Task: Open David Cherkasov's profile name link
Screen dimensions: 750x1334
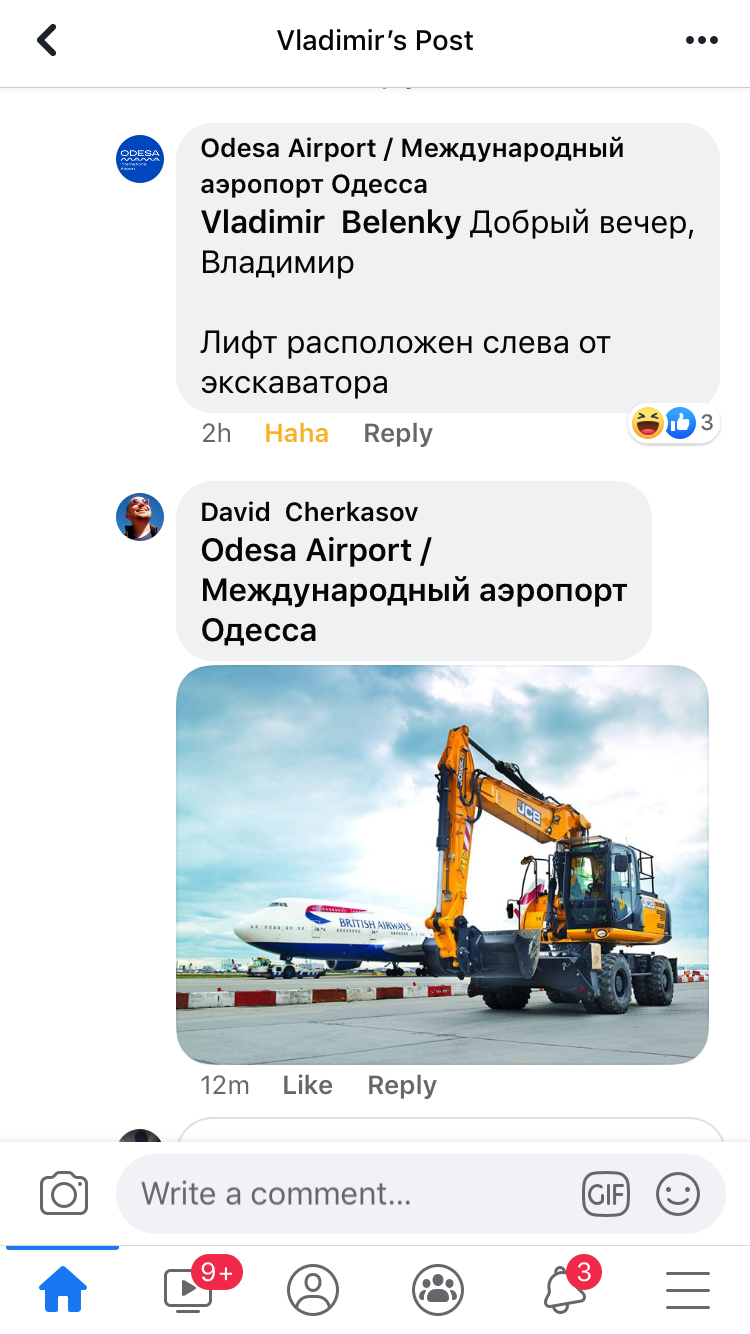Action: (x=309, y=512)
